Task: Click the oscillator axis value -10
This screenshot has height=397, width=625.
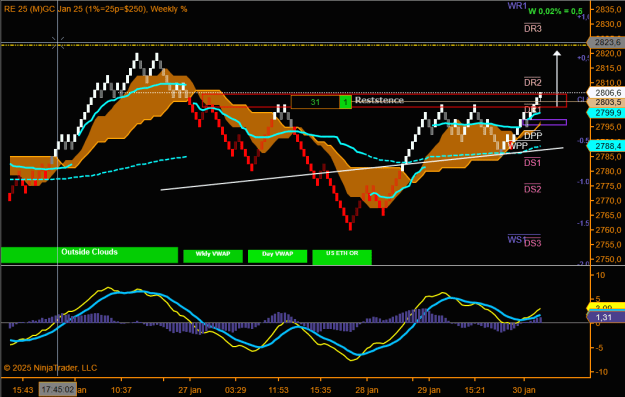Action: pyautogui.click(x=600, y=372)
